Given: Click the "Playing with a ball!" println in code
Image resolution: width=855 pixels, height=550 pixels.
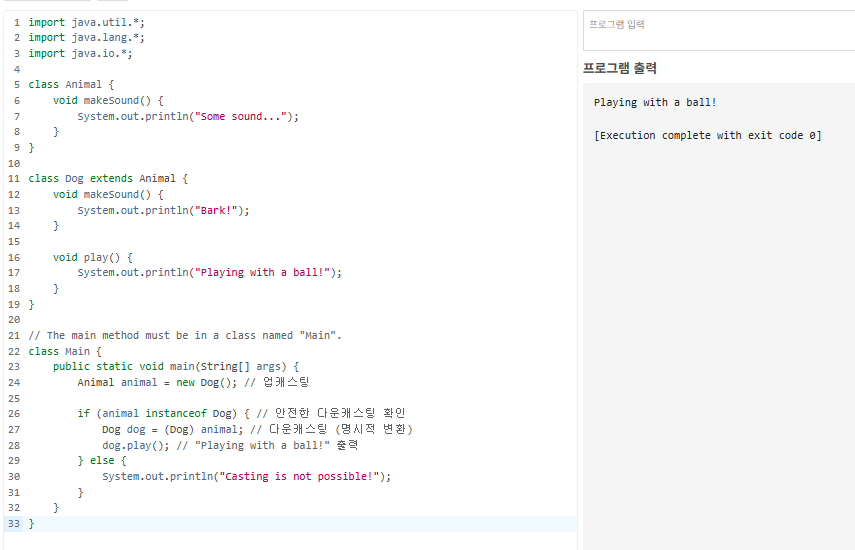Looking at the screenshot, I should [209, 273].
